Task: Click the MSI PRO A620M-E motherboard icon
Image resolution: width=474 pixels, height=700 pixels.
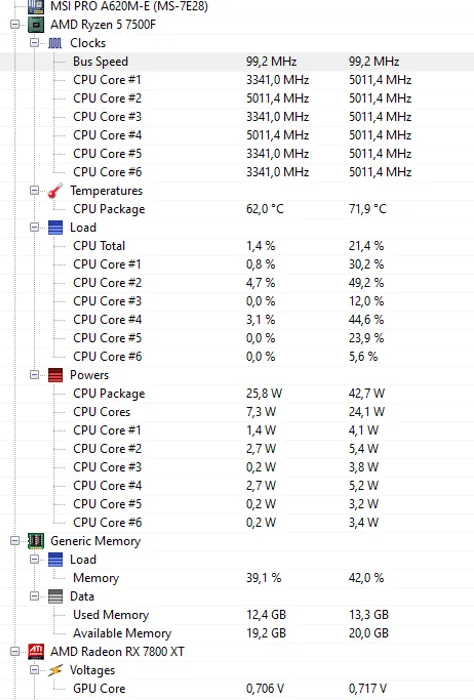Action: (36, 6)
